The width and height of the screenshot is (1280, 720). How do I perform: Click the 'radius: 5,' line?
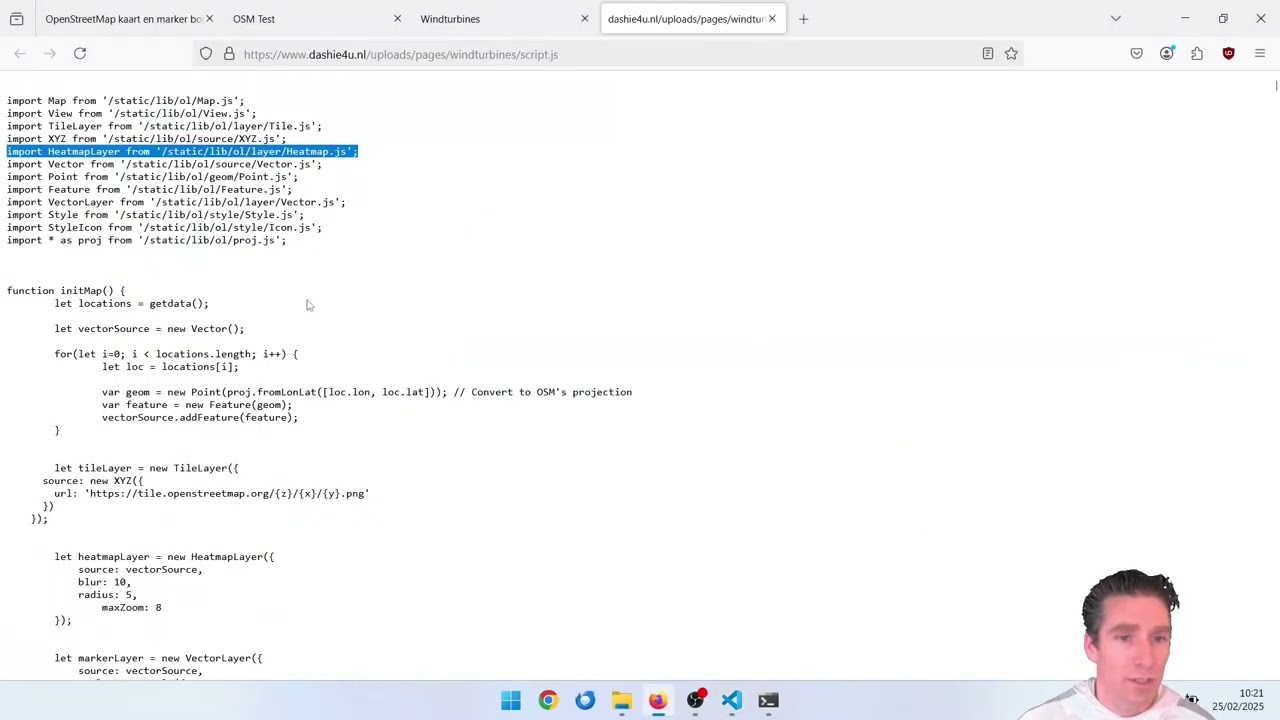(x=107, y=595)
